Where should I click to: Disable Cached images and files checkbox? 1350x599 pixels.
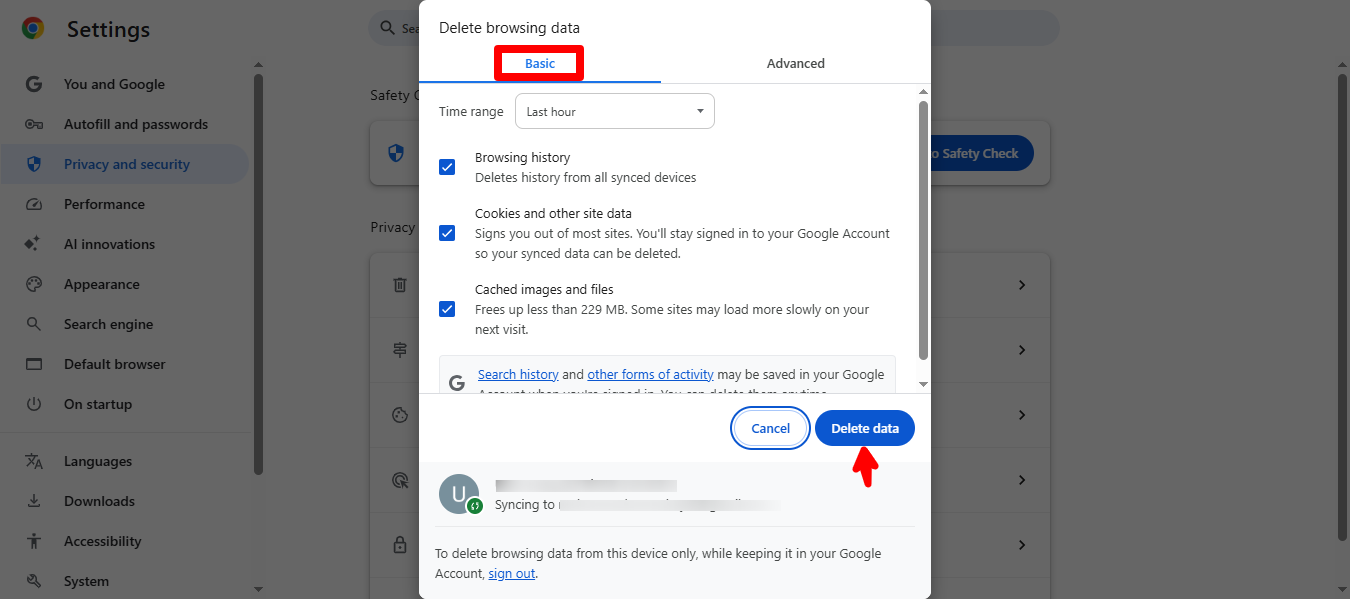(447, 309)
